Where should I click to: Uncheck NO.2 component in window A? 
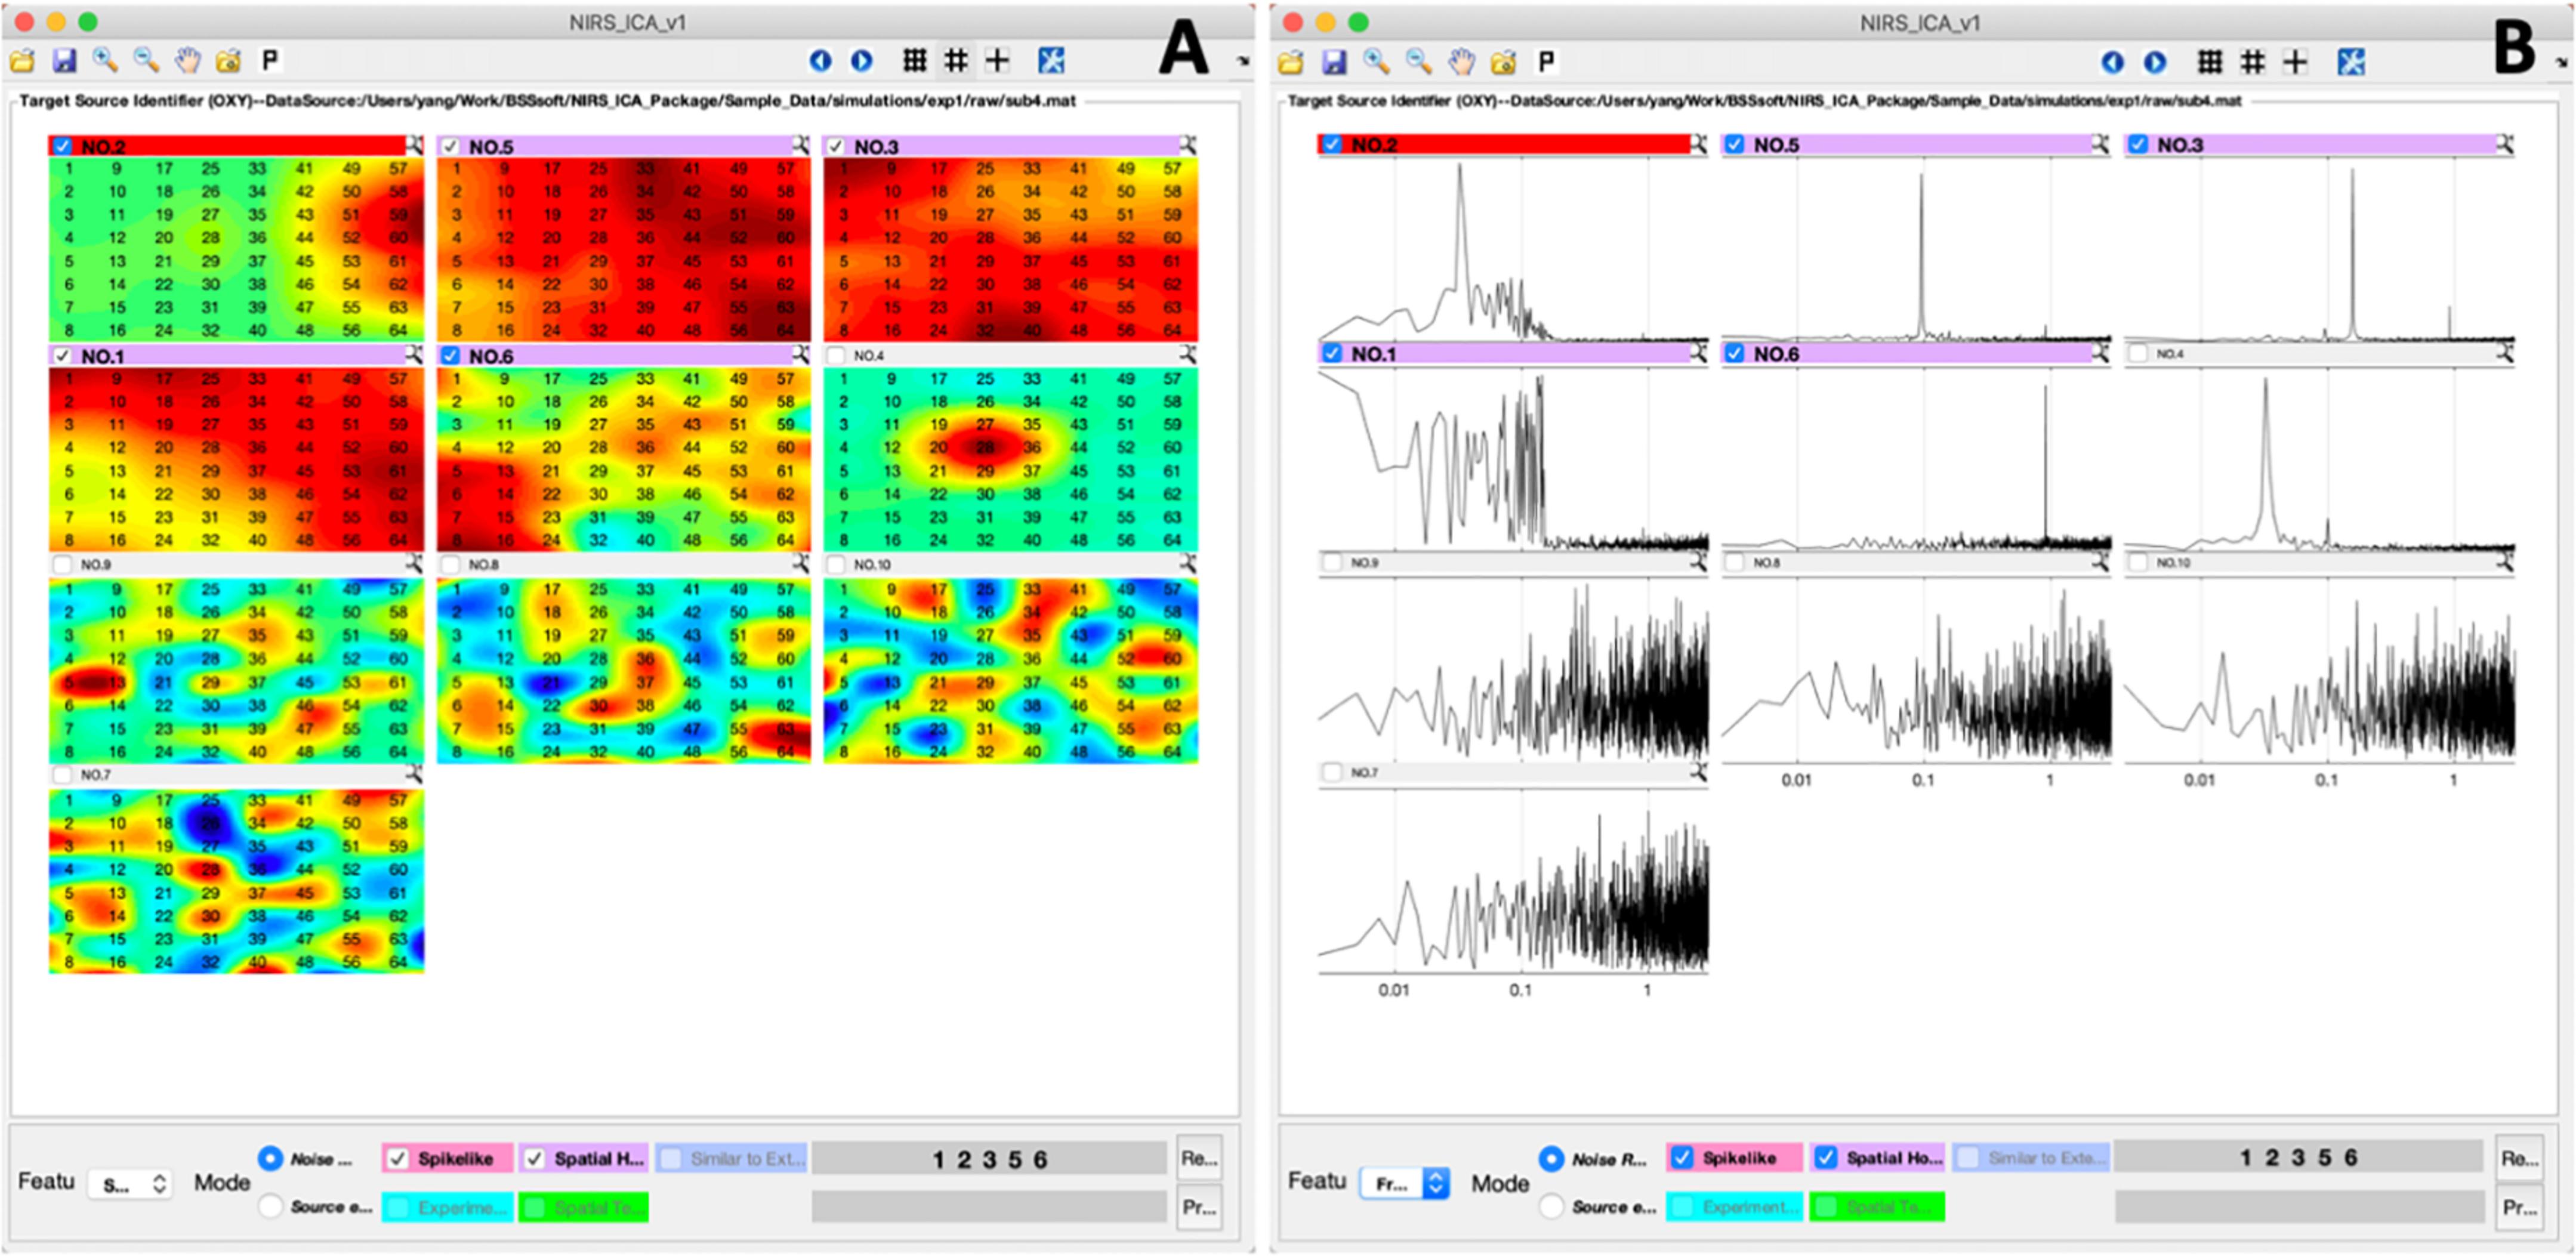pos(63,147)
